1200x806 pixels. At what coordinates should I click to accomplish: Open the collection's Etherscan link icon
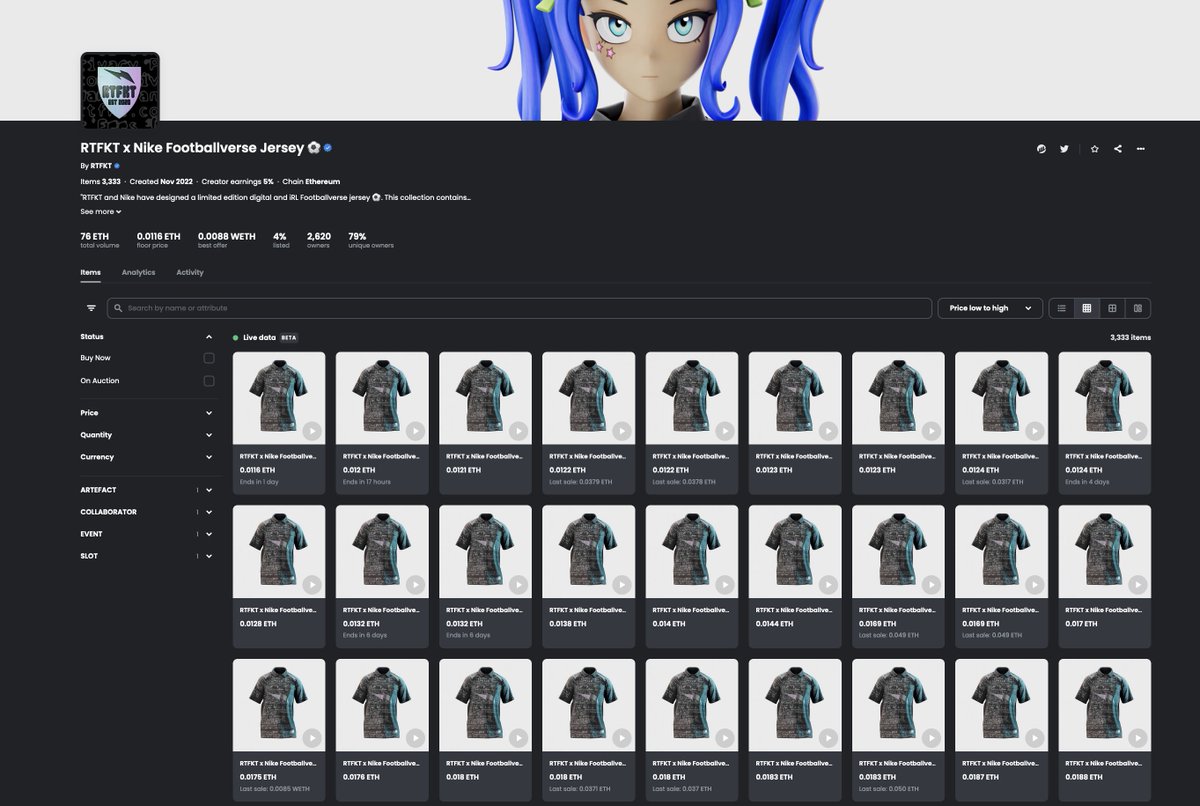point(1041,149)
